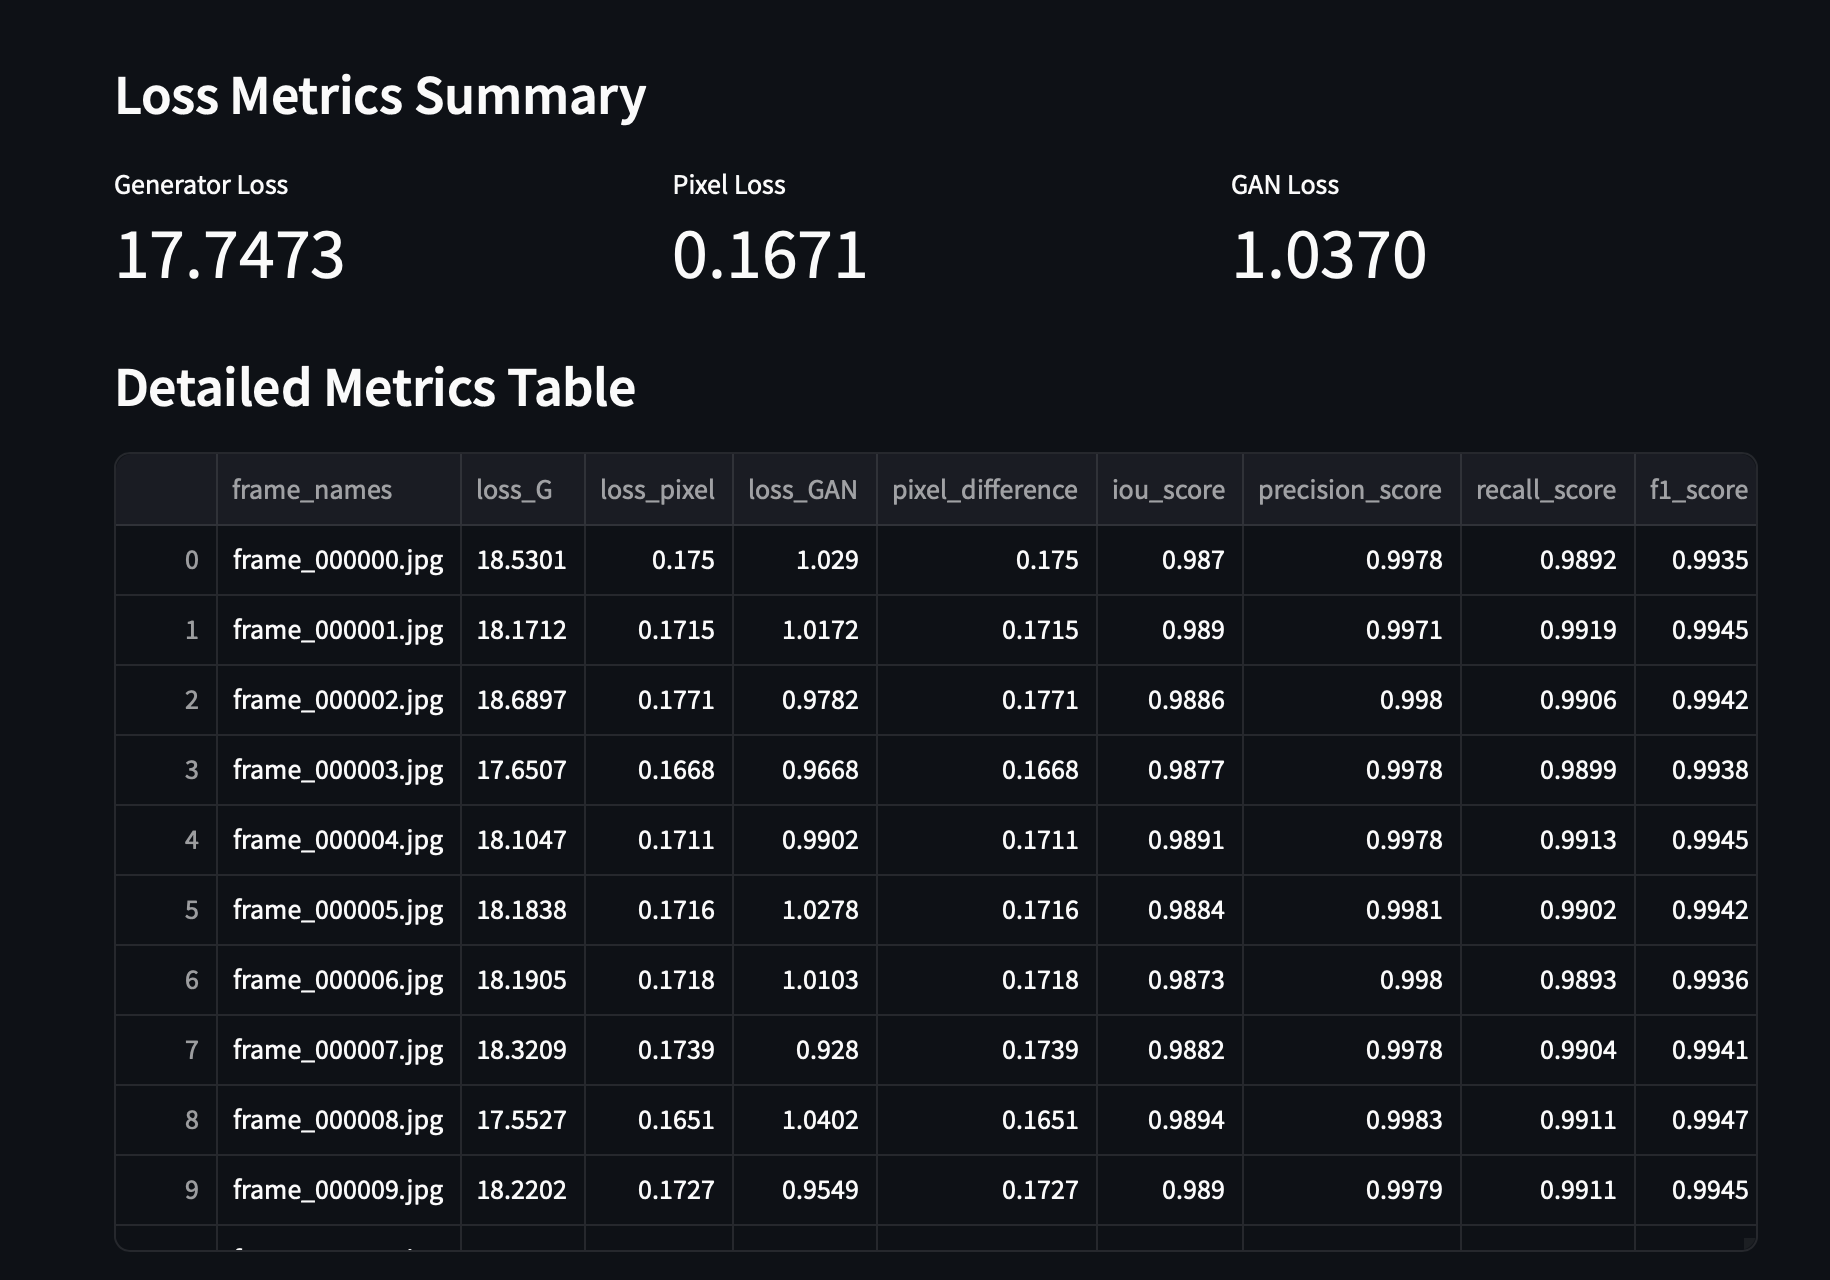Click the Detailed Metrics Table heading

(x=375, y=388)
